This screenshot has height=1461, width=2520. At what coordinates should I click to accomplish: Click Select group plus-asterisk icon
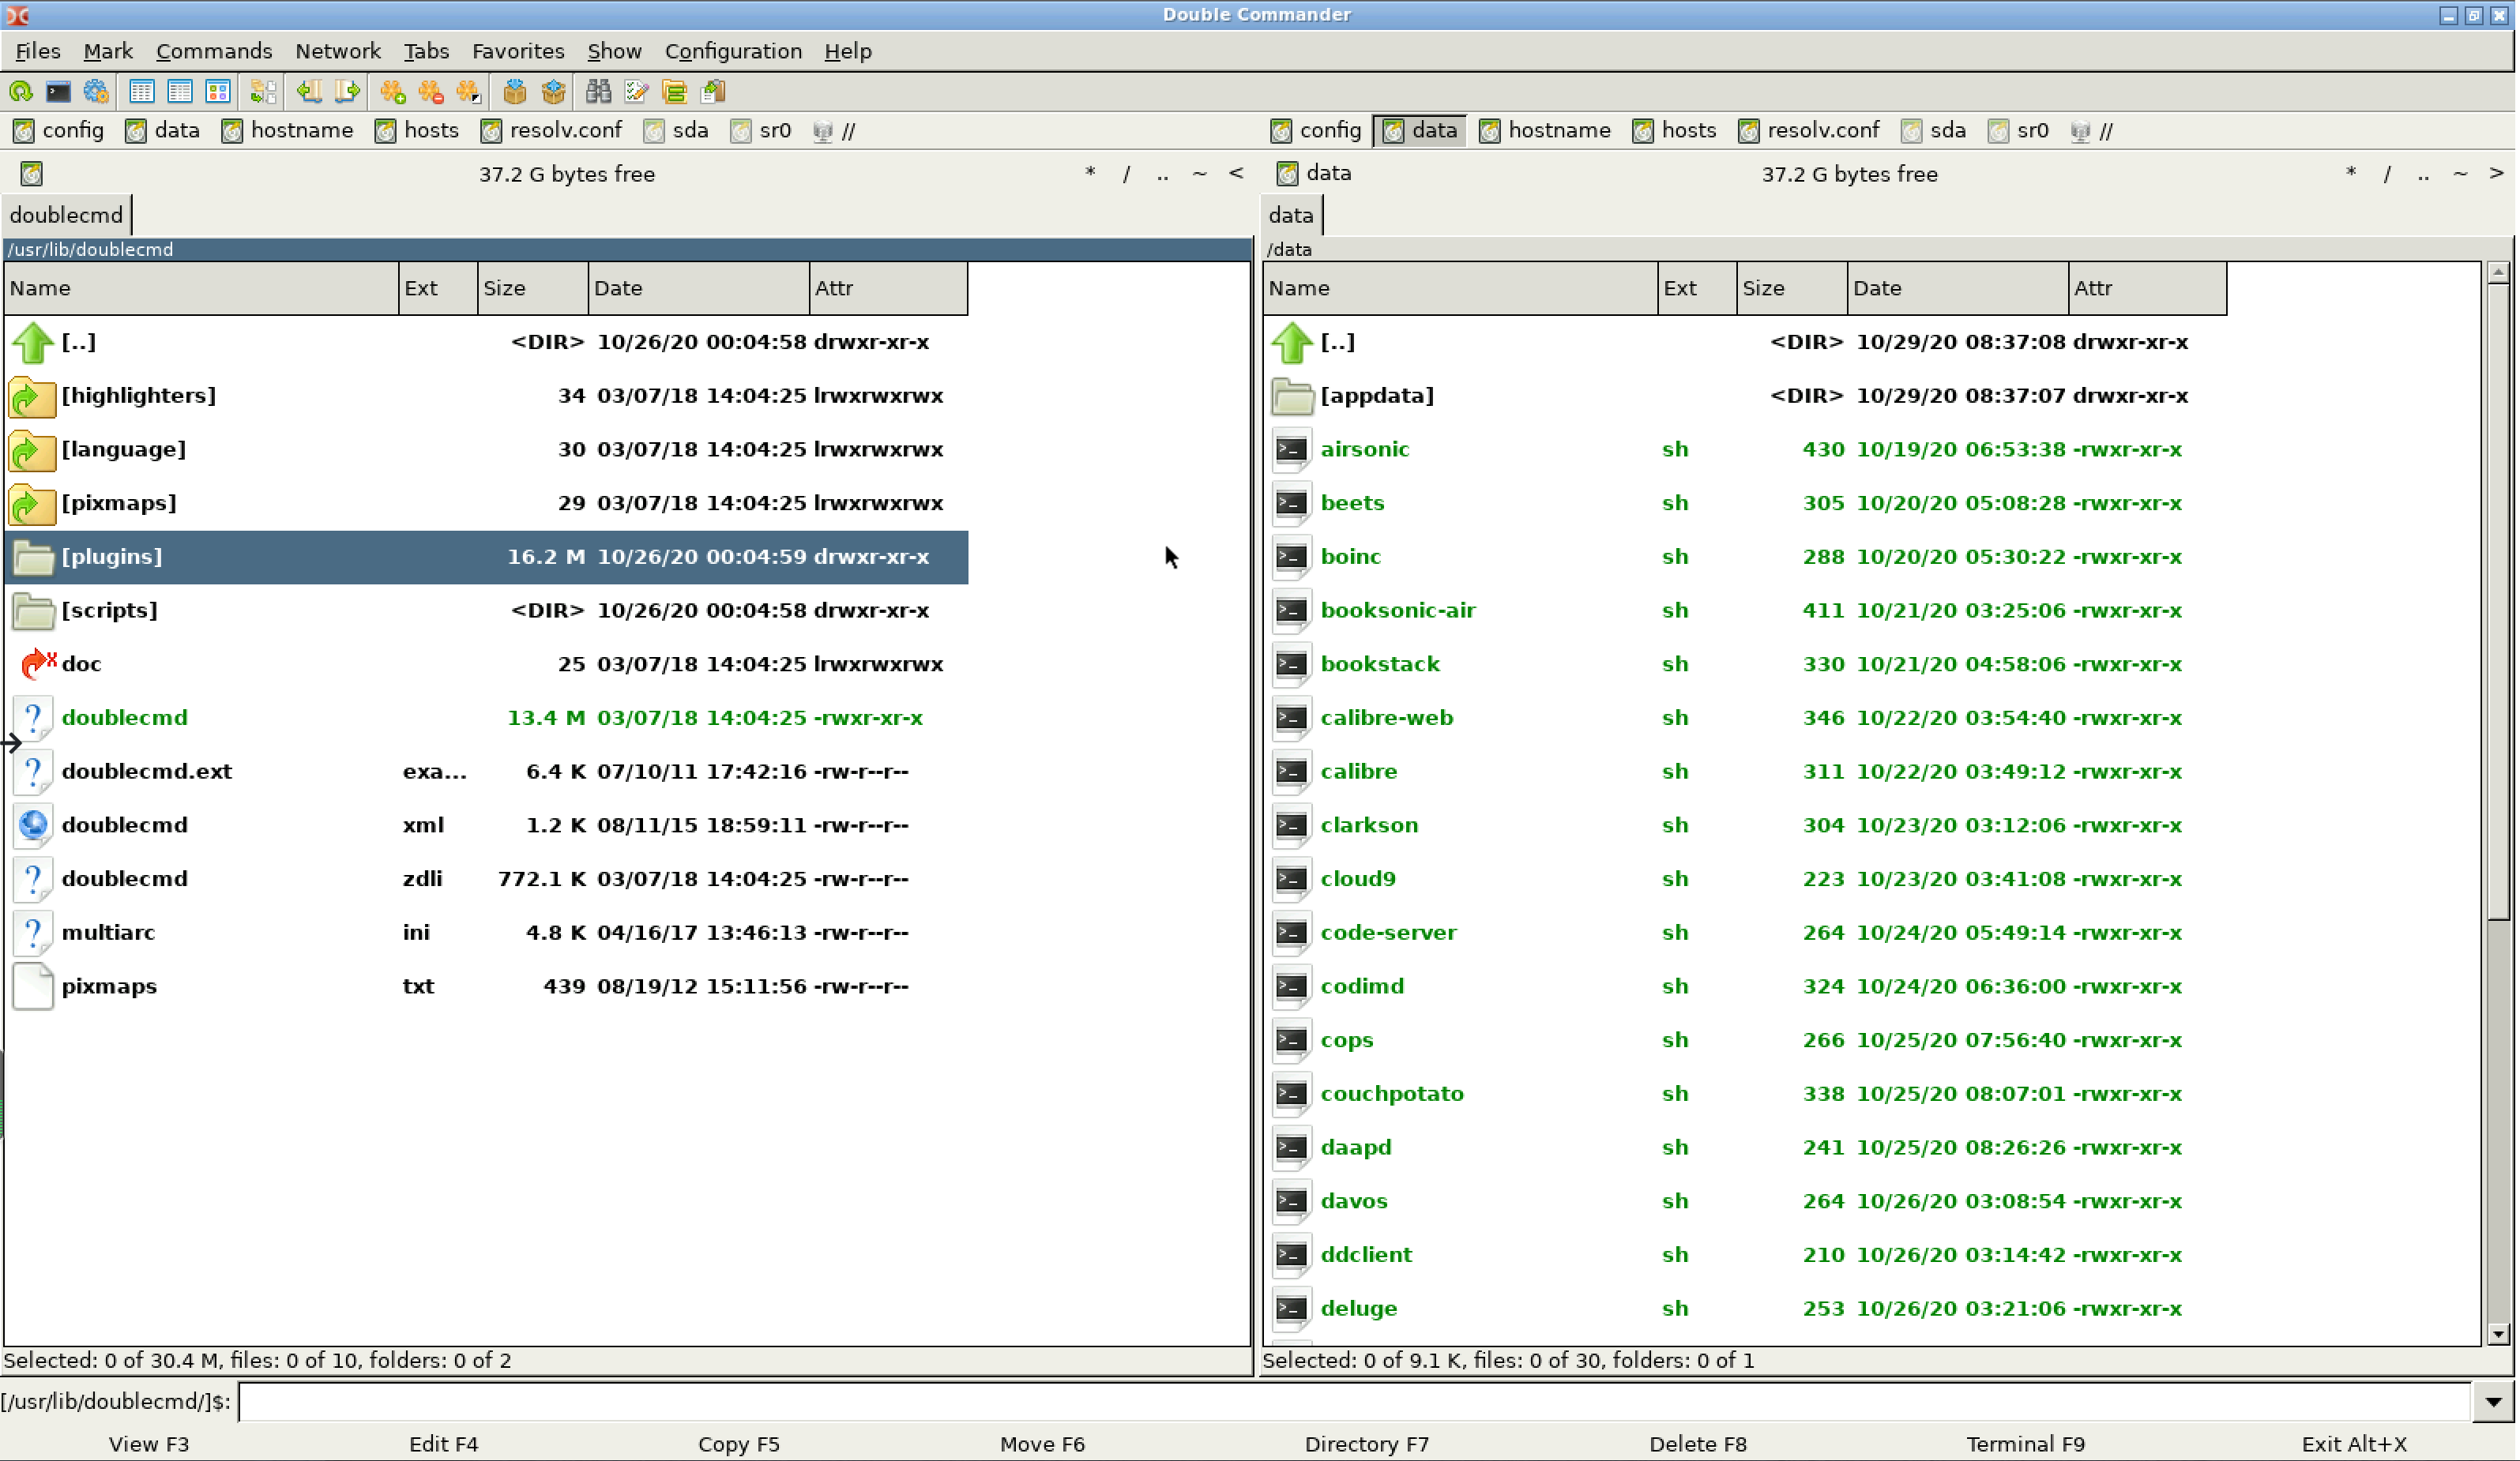(392, 92)
